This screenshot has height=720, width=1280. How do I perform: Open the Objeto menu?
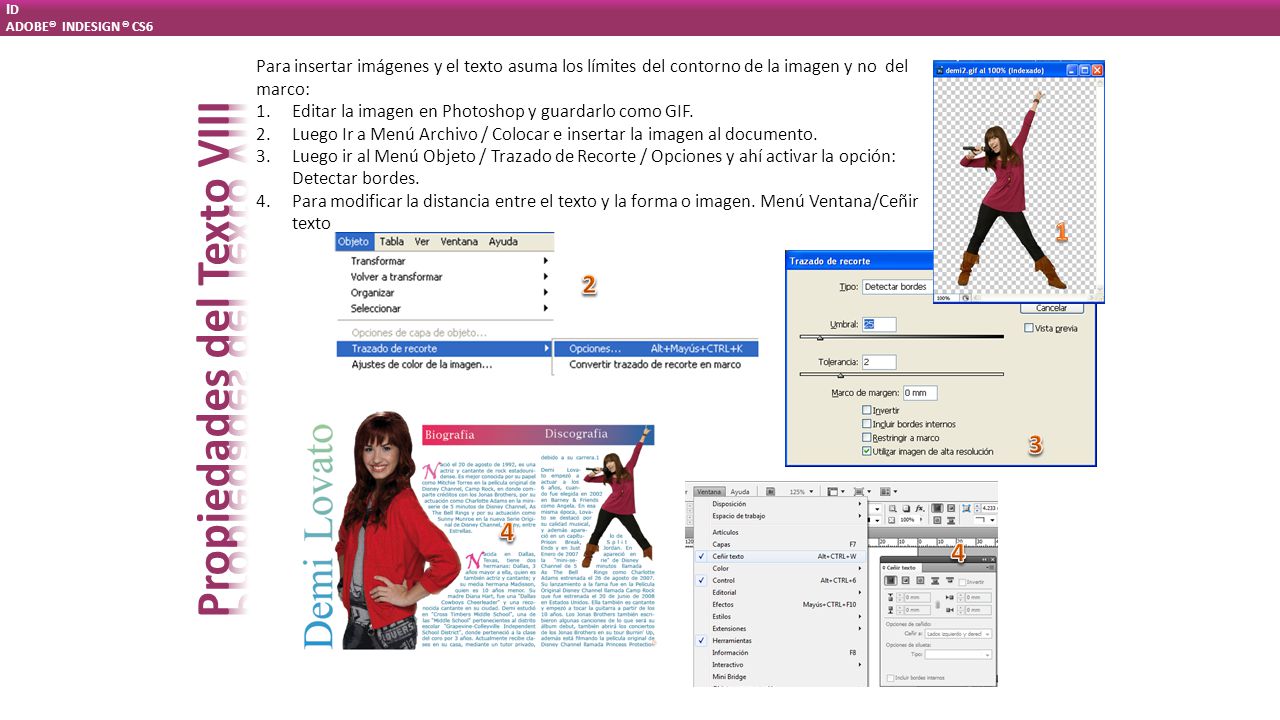353,242
